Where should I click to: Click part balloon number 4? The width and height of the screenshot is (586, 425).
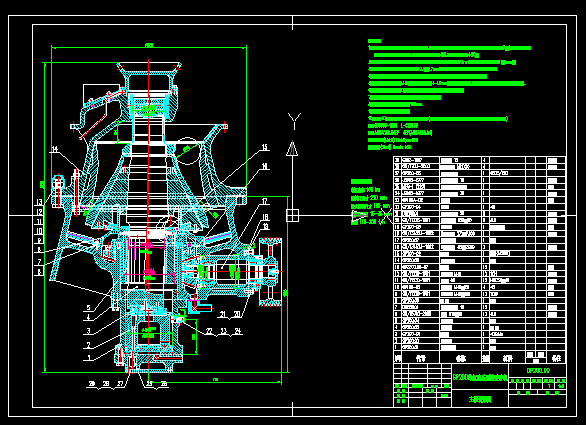point(89,317)
